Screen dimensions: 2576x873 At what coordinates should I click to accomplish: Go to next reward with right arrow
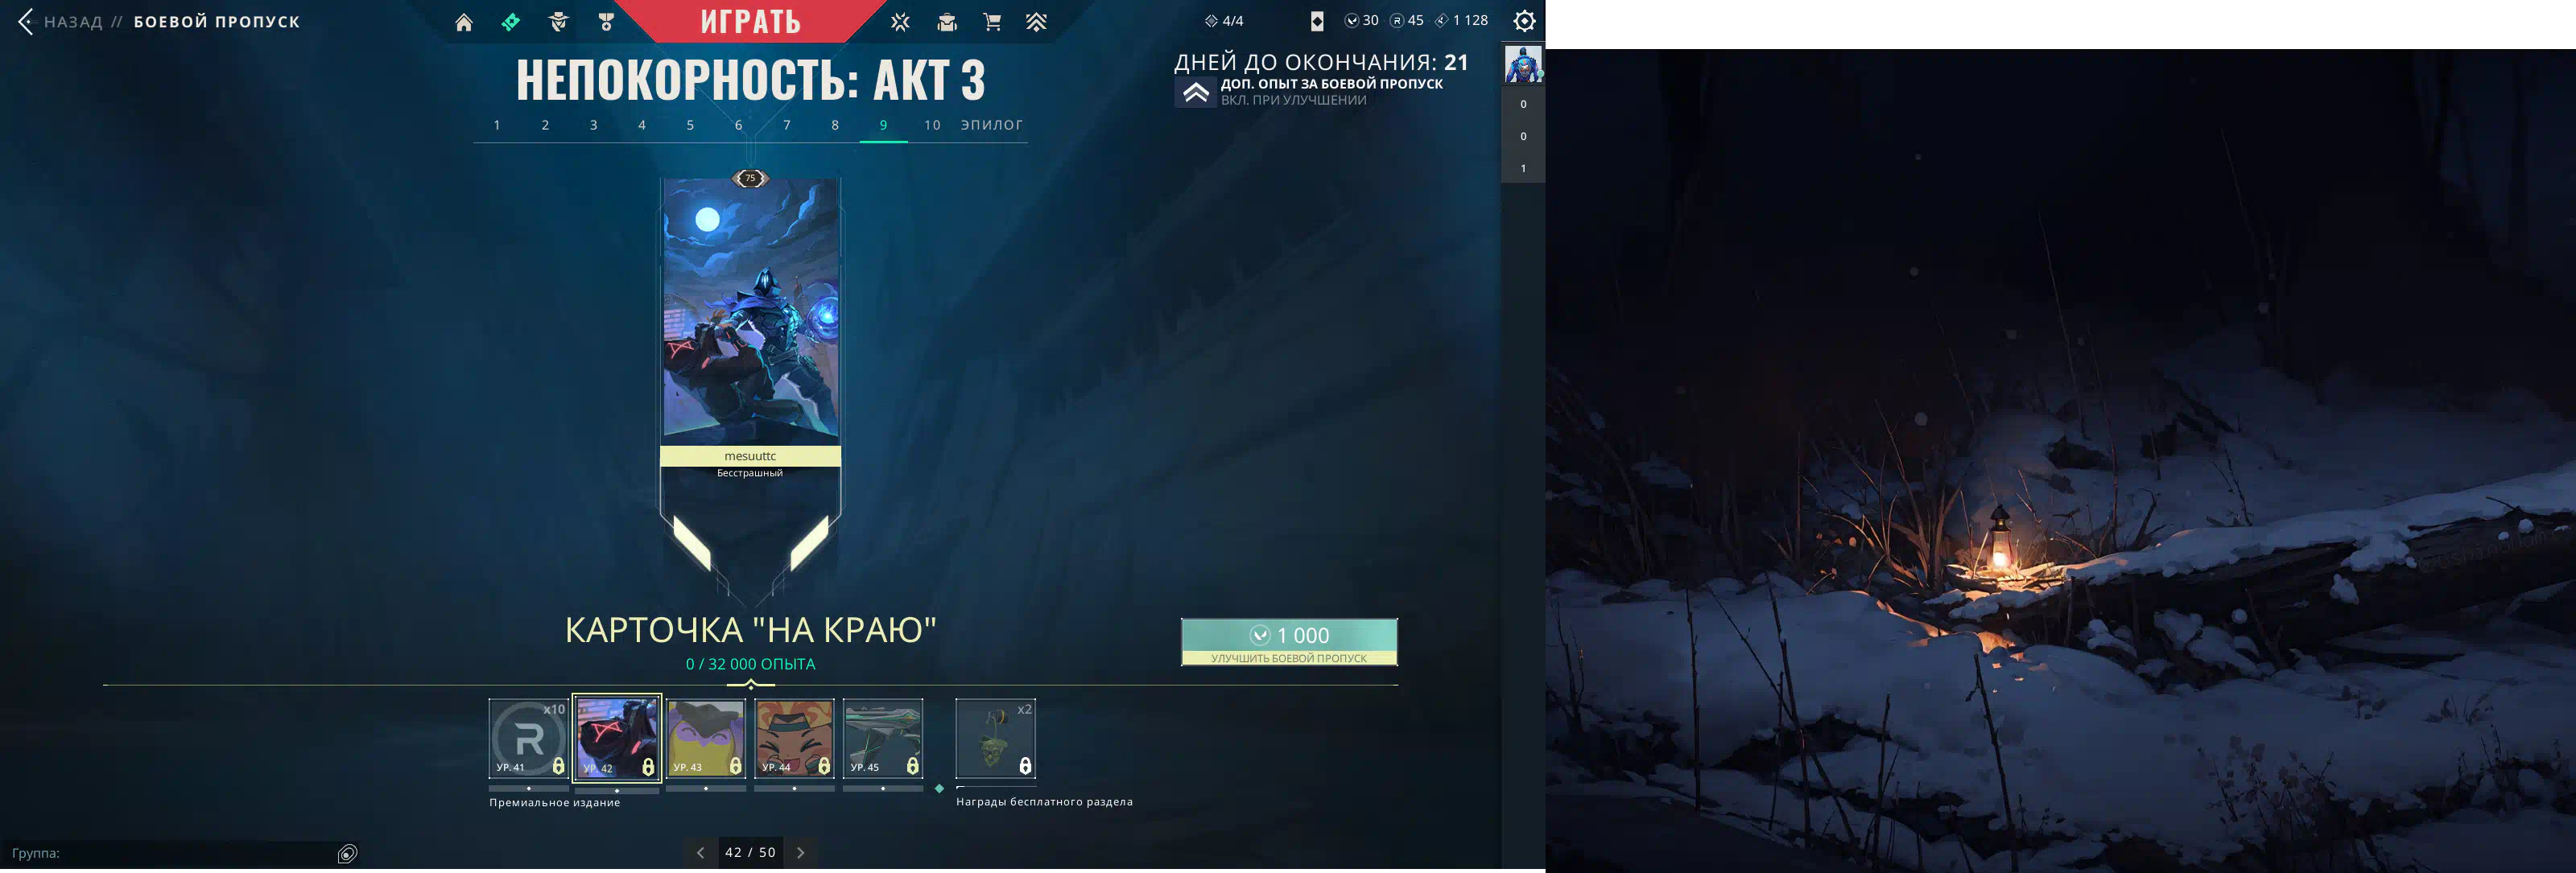point(800,852)
